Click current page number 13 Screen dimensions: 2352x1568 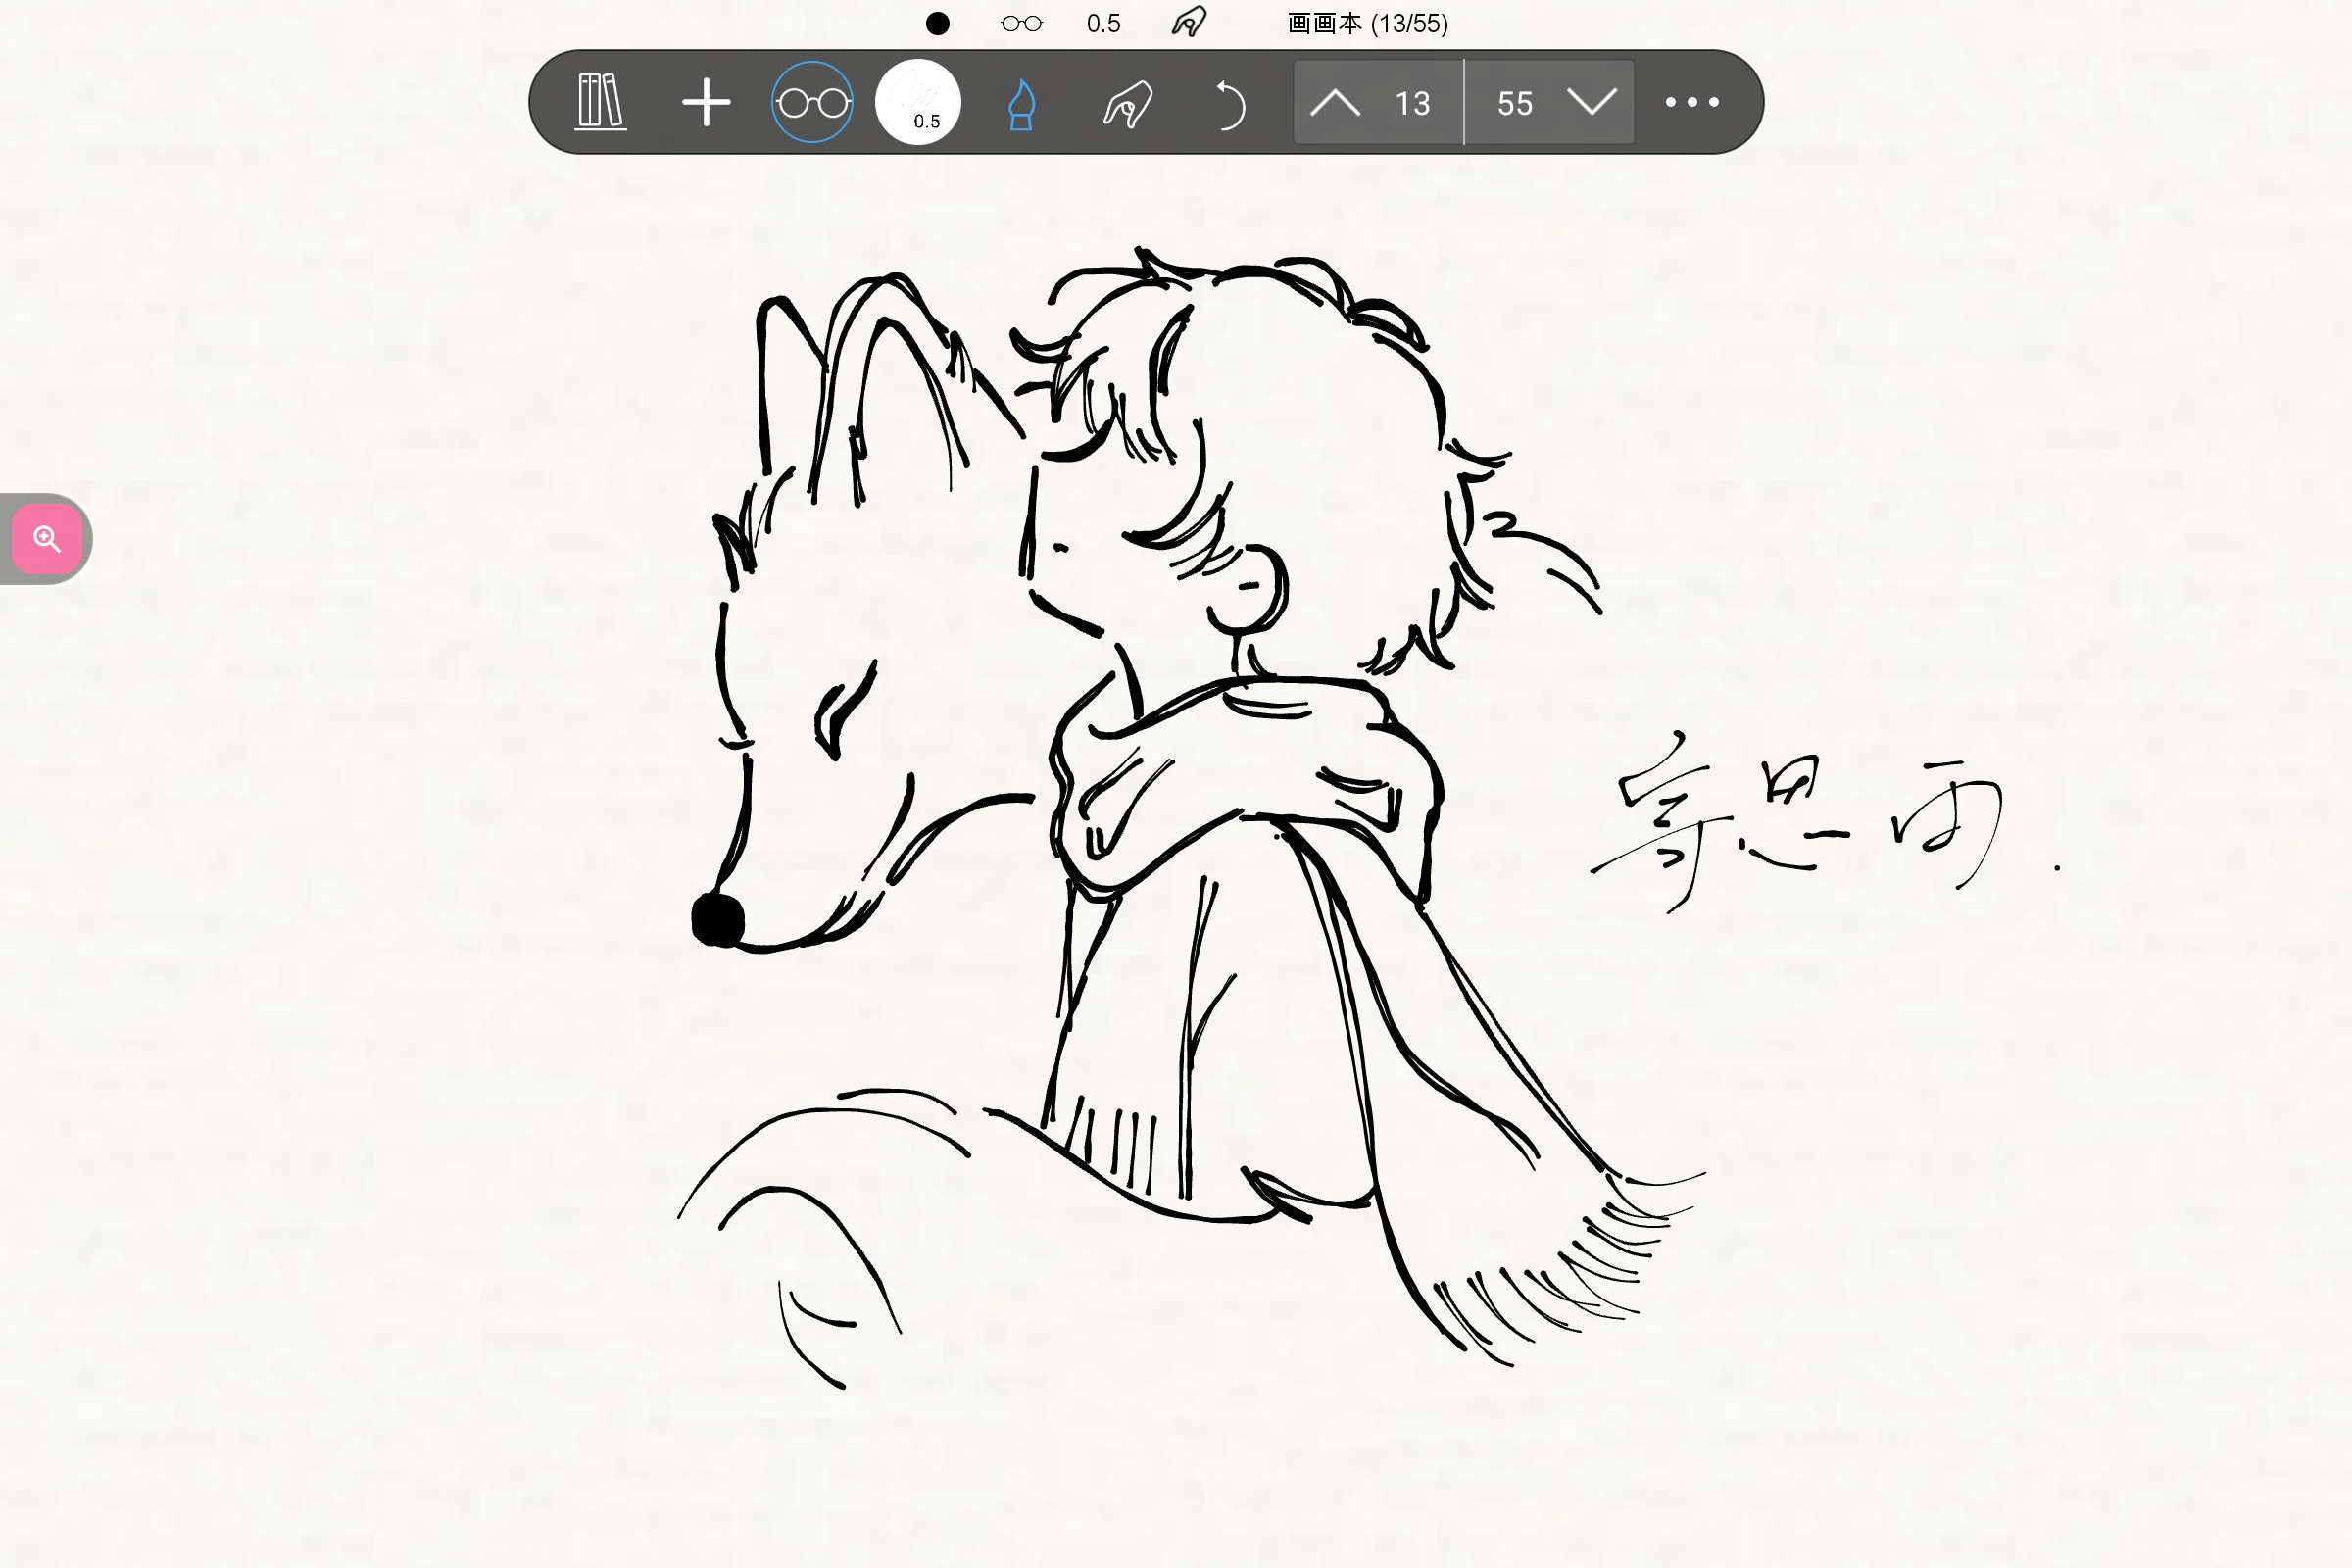tap(1412, 103)
